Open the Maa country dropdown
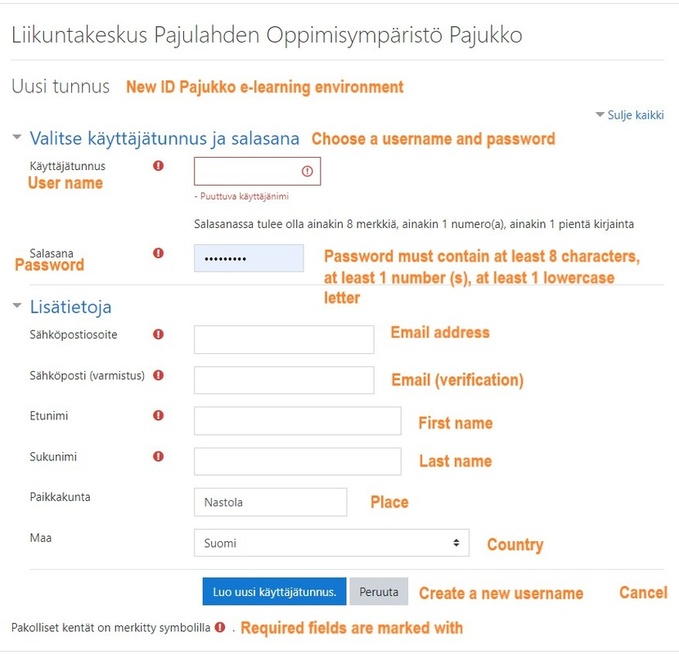The width and height of the screenshot is (679, 654). (x=331, y=543)
